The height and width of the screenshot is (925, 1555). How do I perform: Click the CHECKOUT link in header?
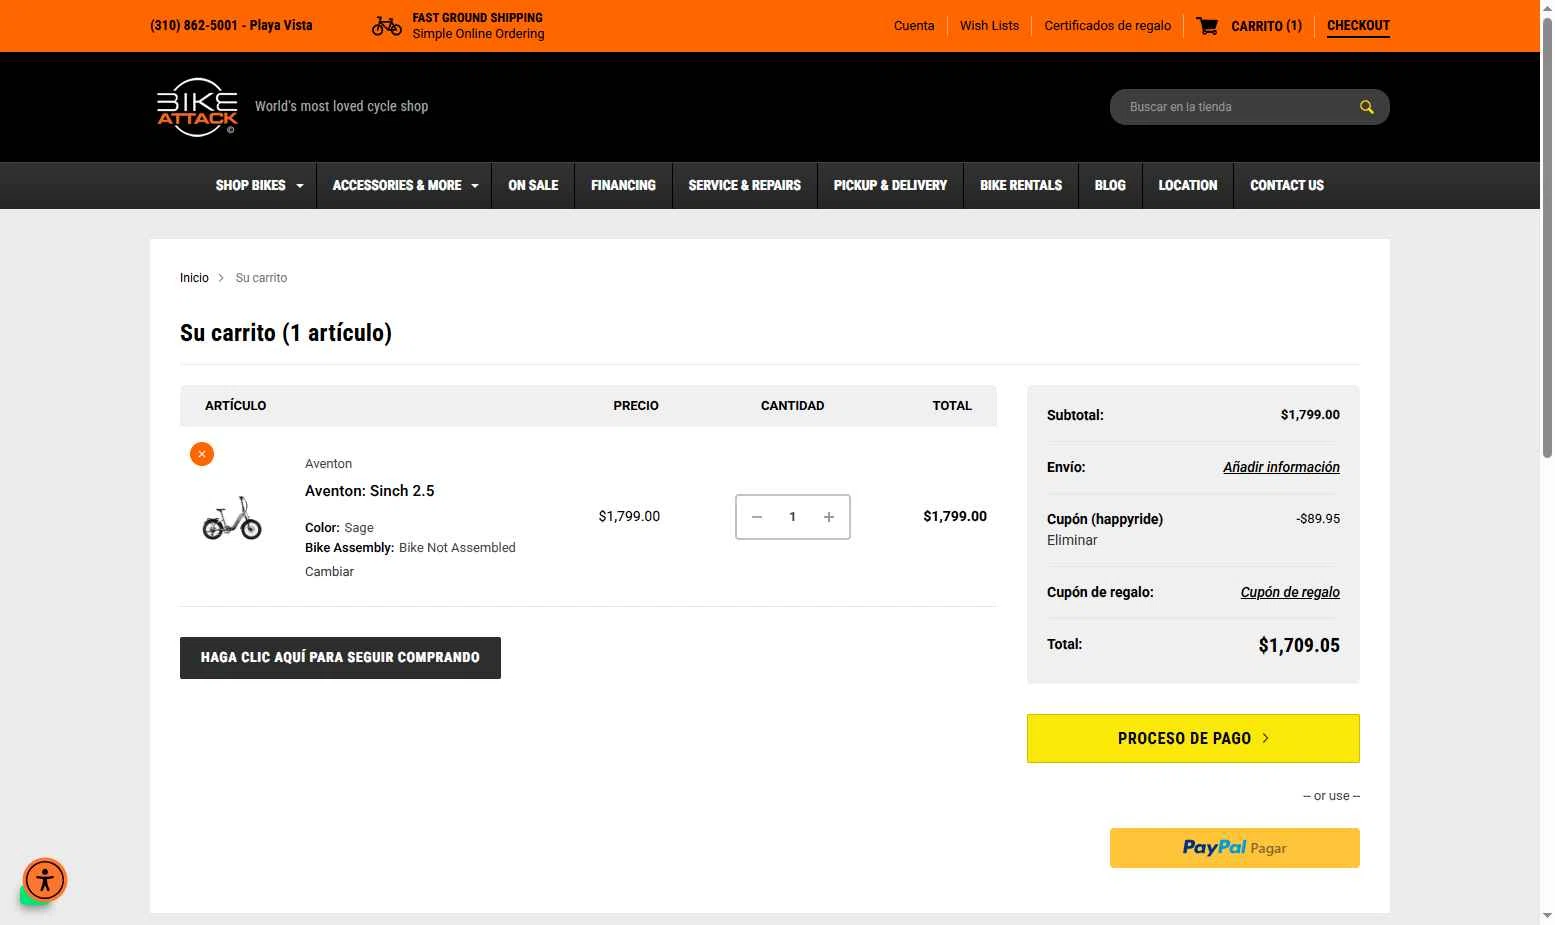(x=1358, y=26)
